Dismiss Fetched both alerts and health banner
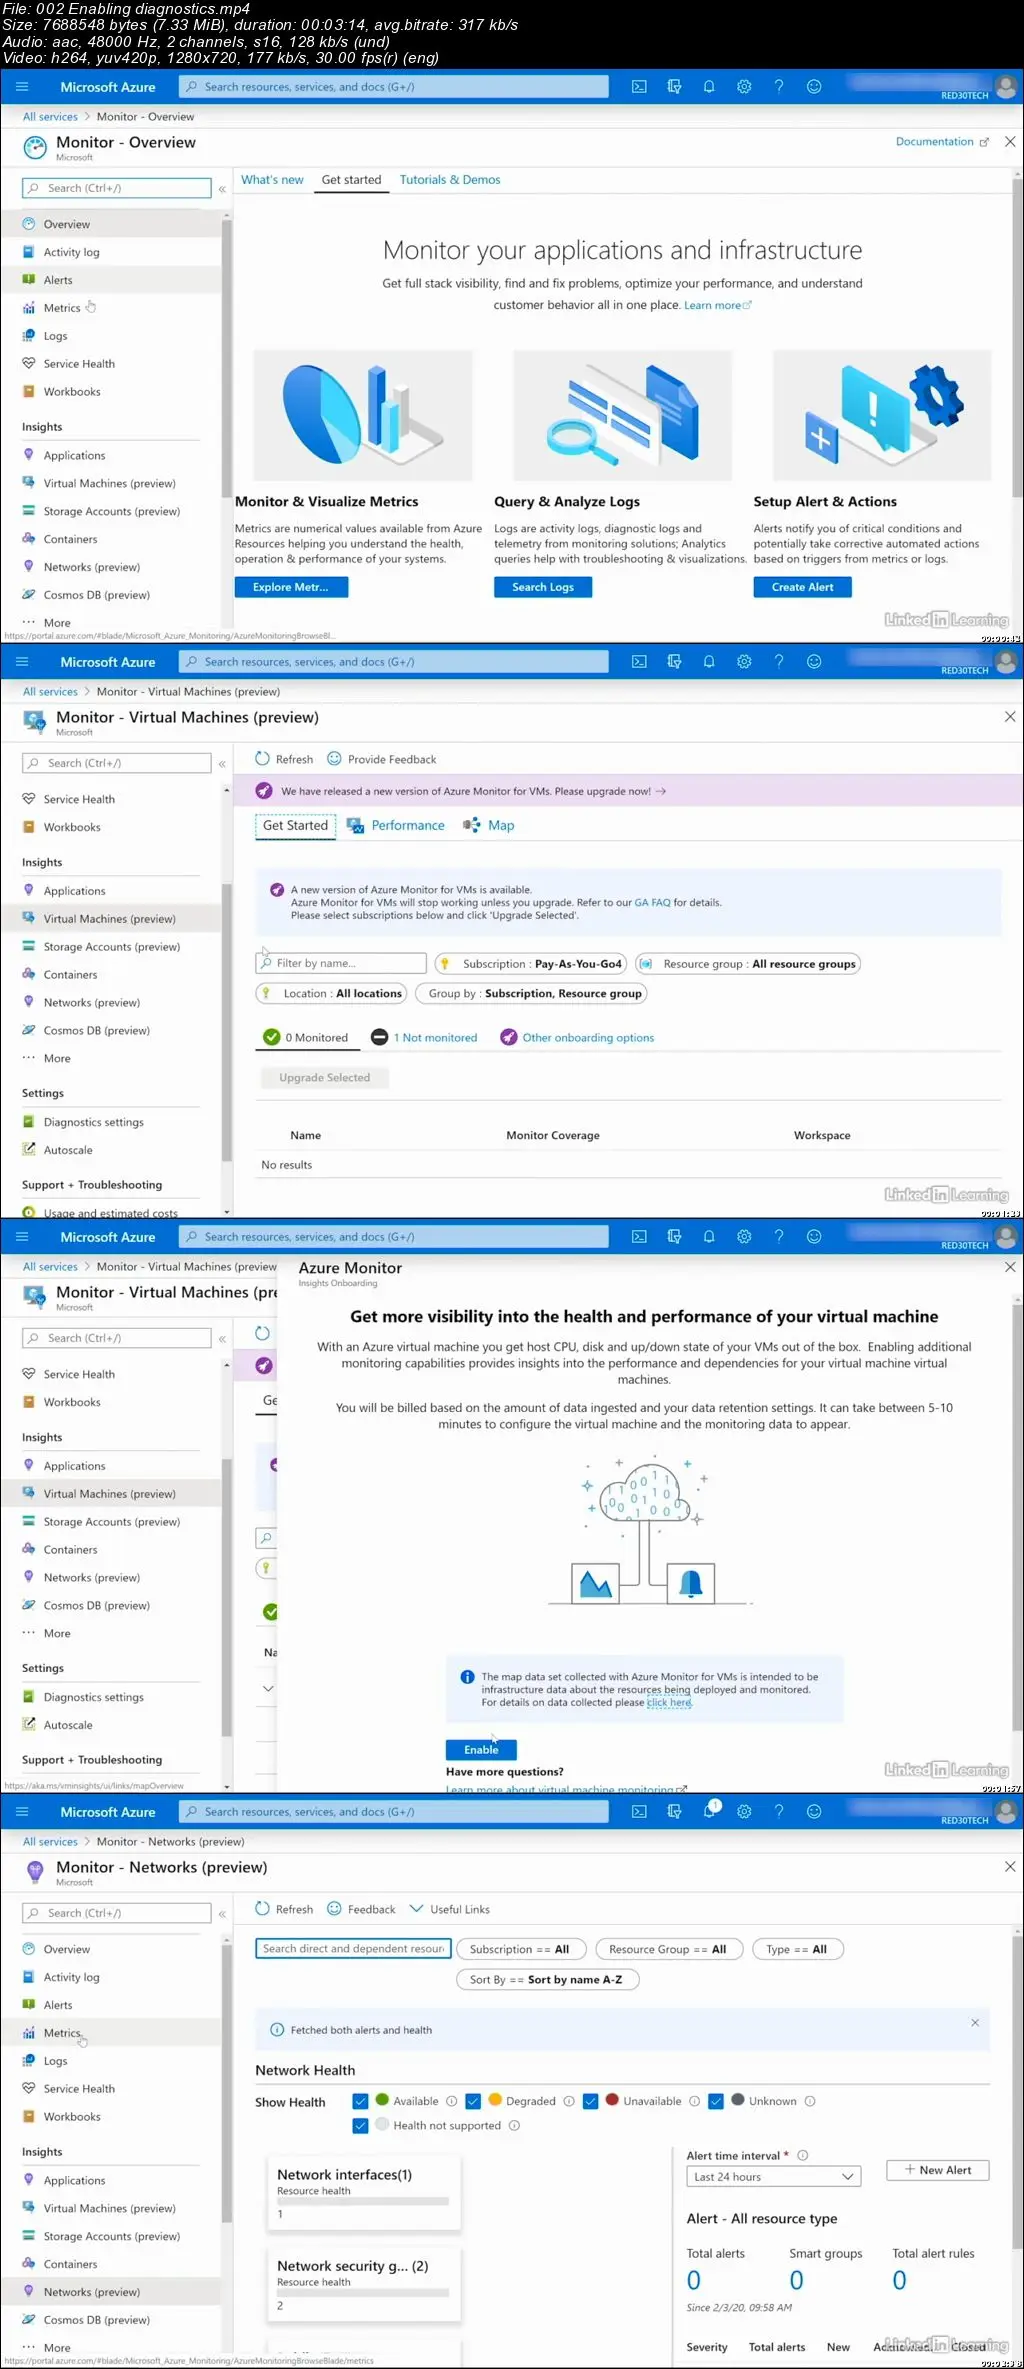1024x2369 pixels. (x=975, y=2023)
